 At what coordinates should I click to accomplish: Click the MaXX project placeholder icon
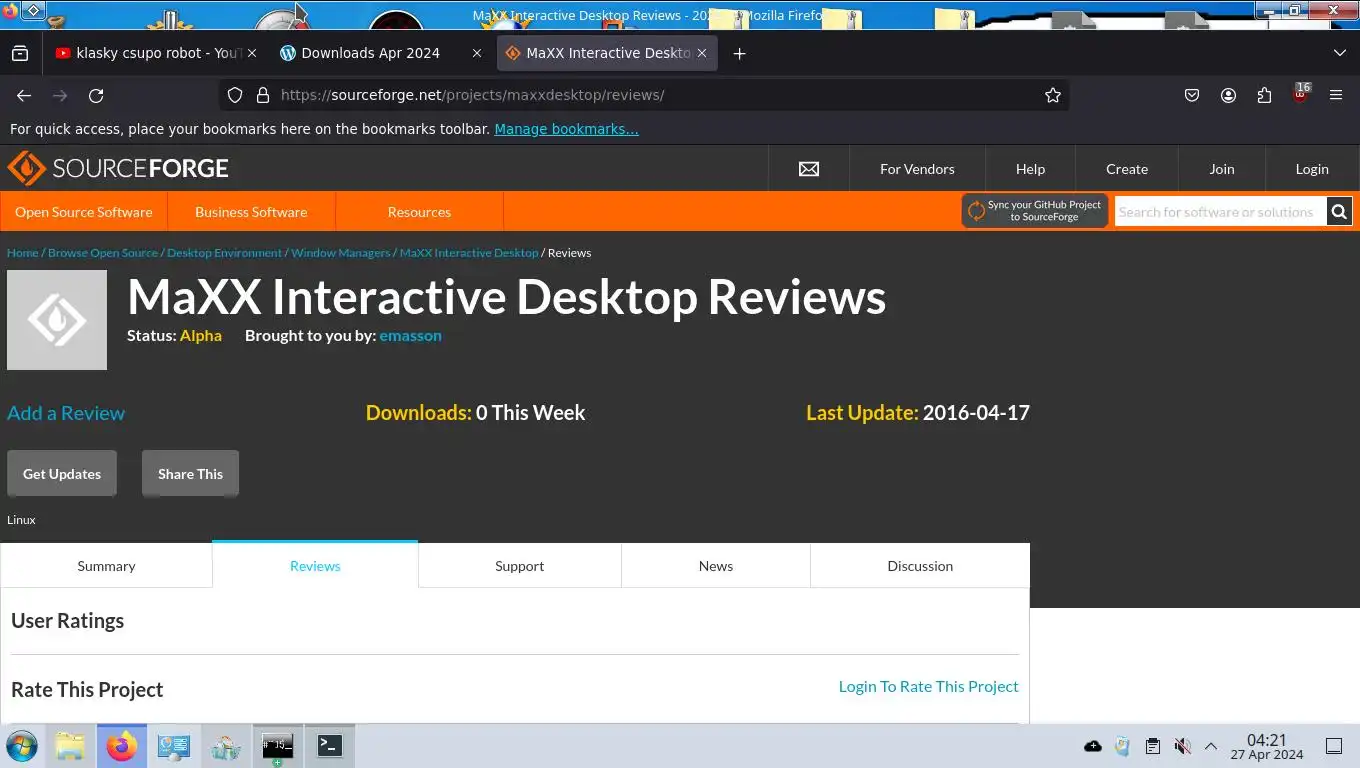(57, 320)
